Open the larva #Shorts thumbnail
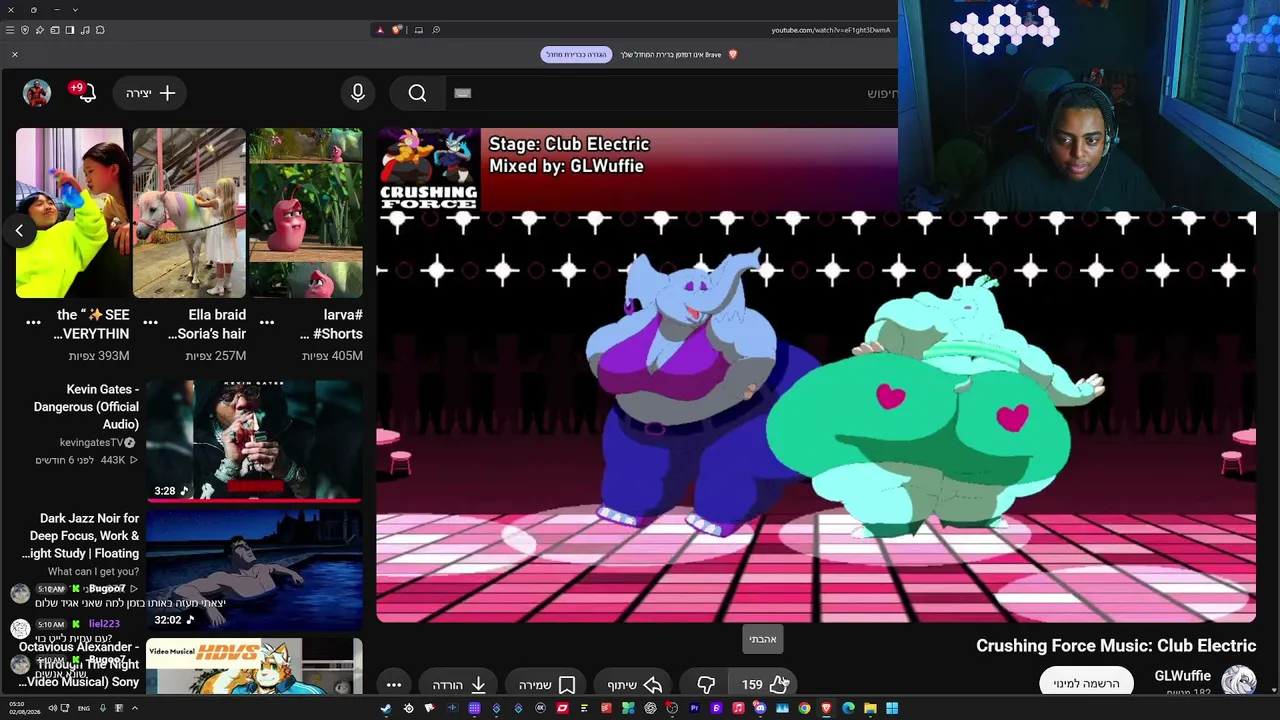 point(306,212)
